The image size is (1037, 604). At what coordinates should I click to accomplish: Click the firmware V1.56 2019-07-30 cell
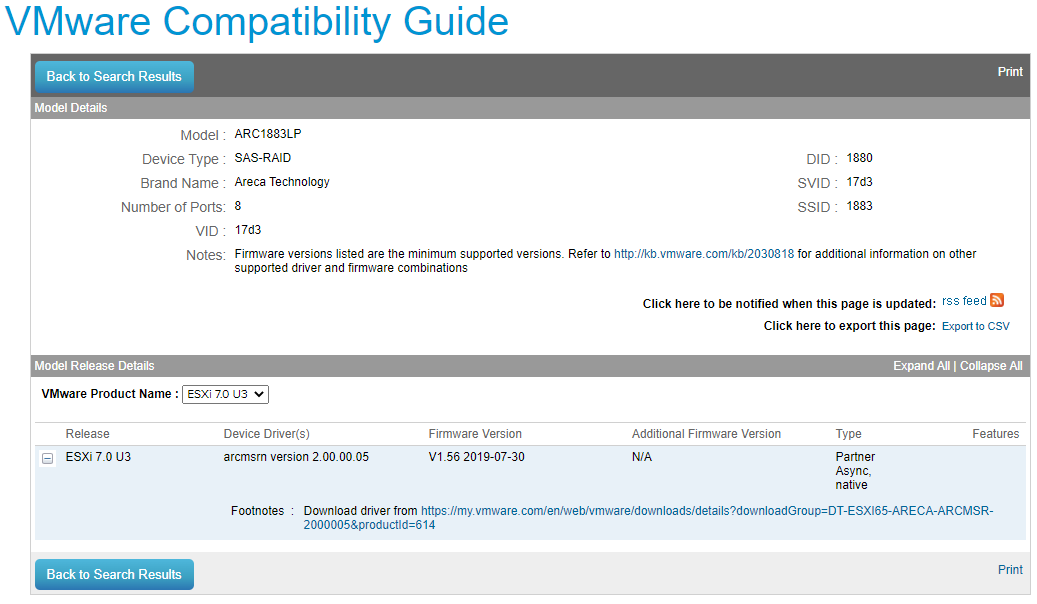pyautogui.click(x=476, y=457)
